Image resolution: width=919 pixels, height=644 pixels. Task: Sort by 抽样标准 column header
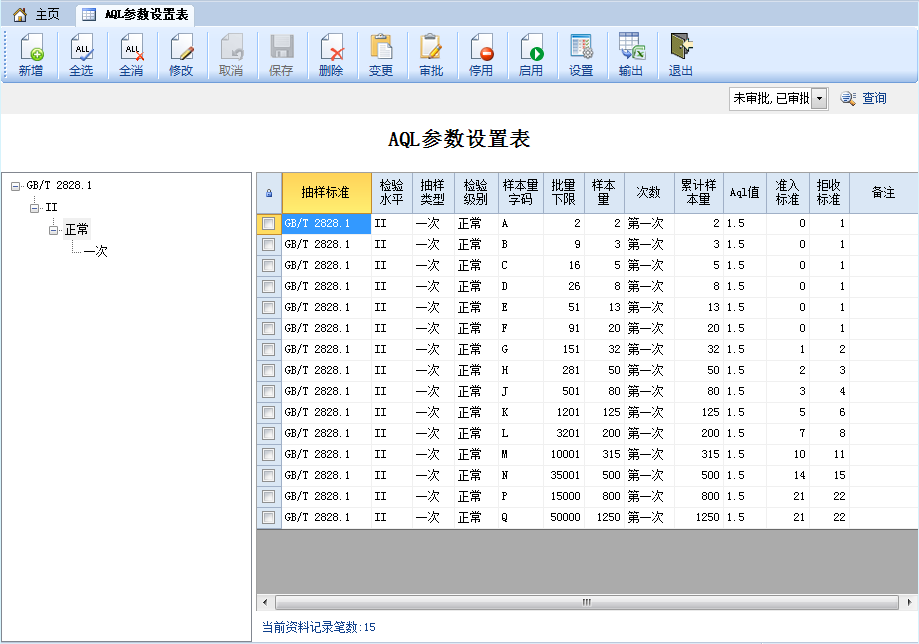coord(326,193)
